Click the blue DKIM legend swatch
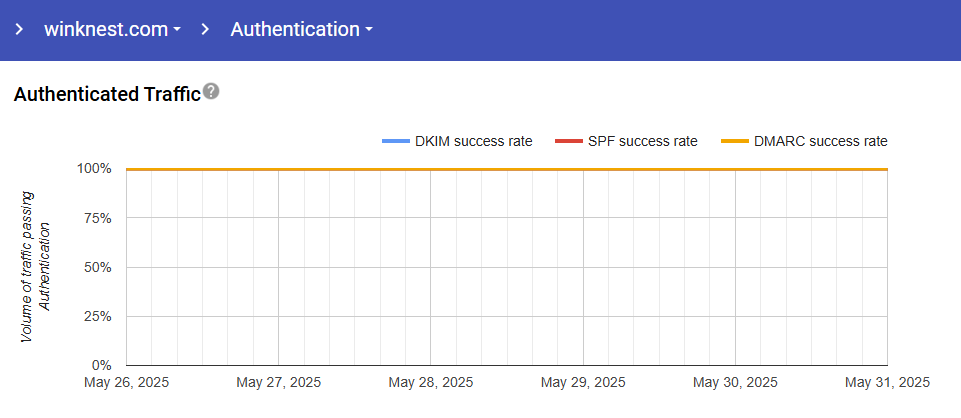Image resolution: width=961 pixels, height=418 pixels. click(396, 142)
